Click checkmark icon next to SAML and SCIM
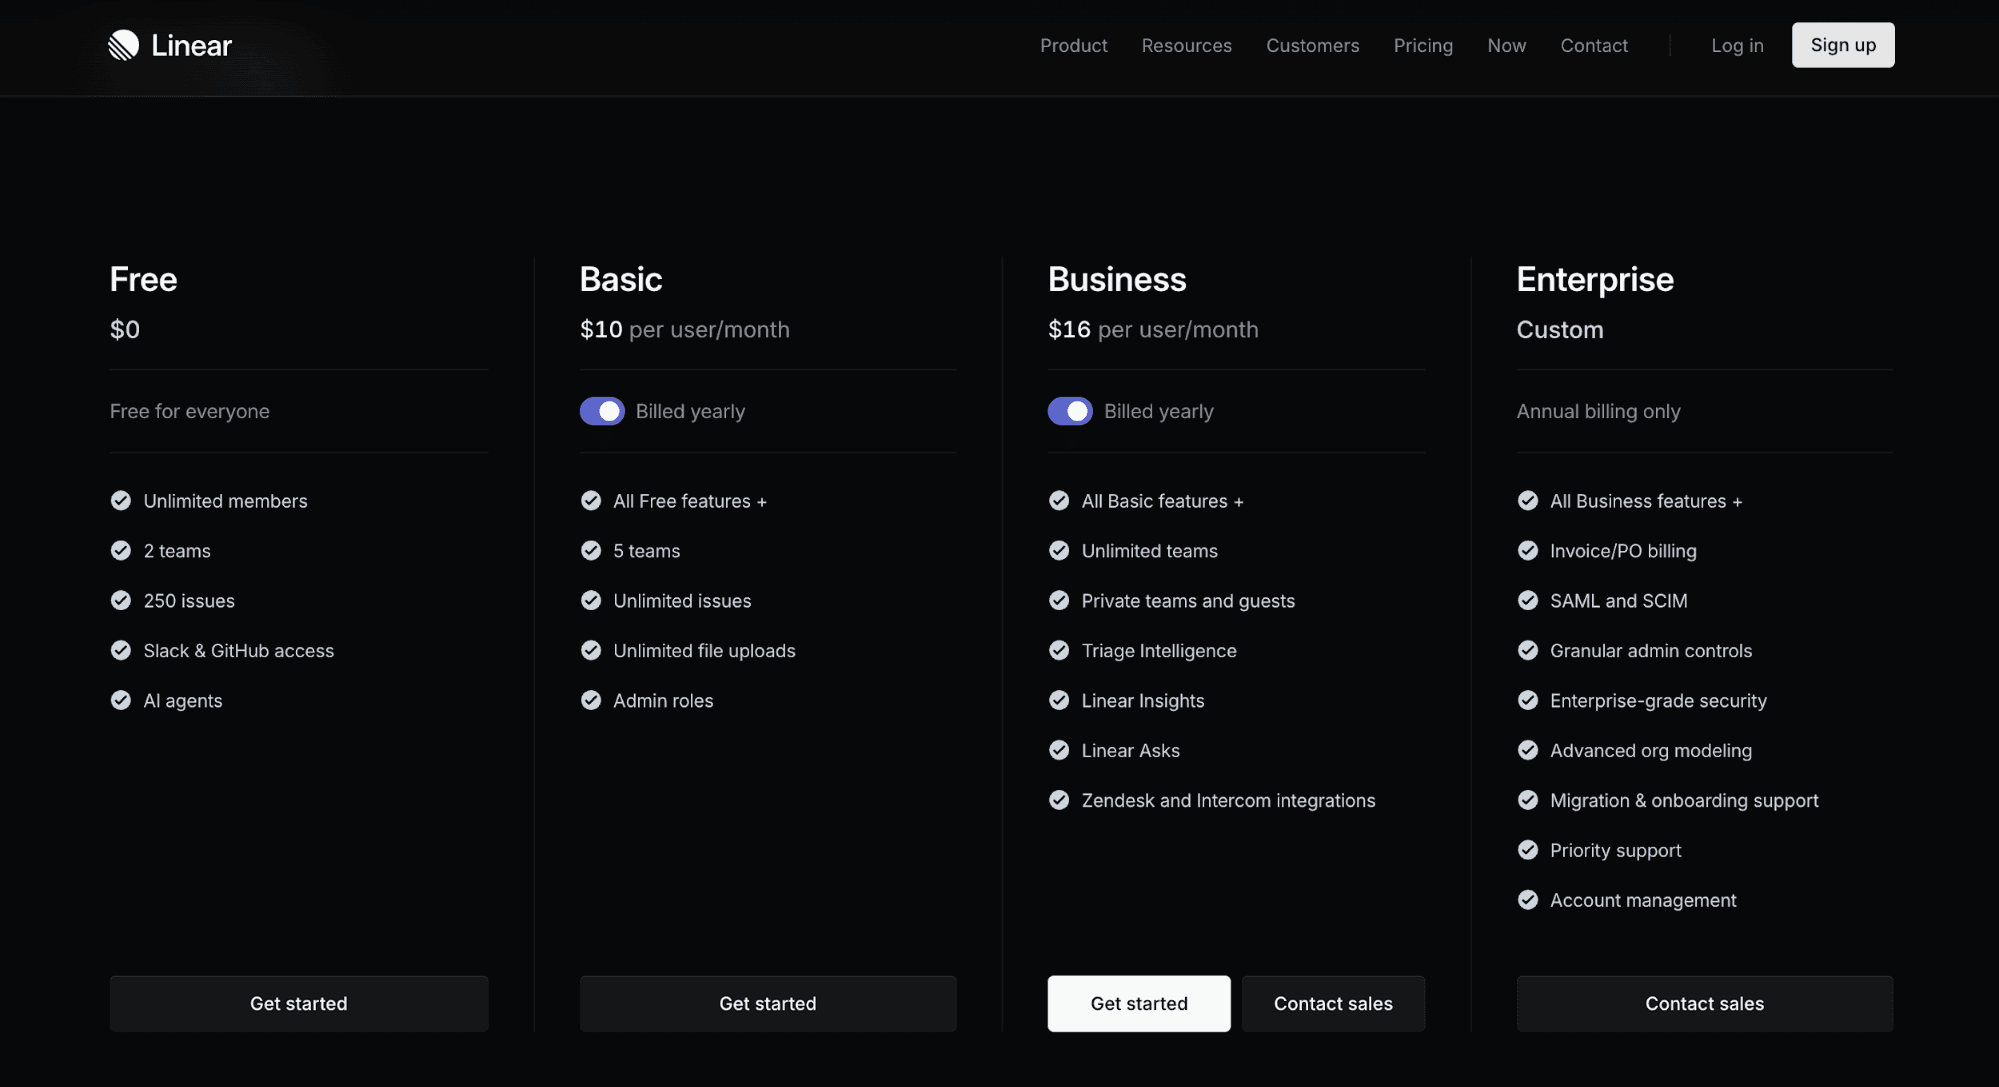This screenshot has height=1087, width=1999. click(x=1528, y=601)
